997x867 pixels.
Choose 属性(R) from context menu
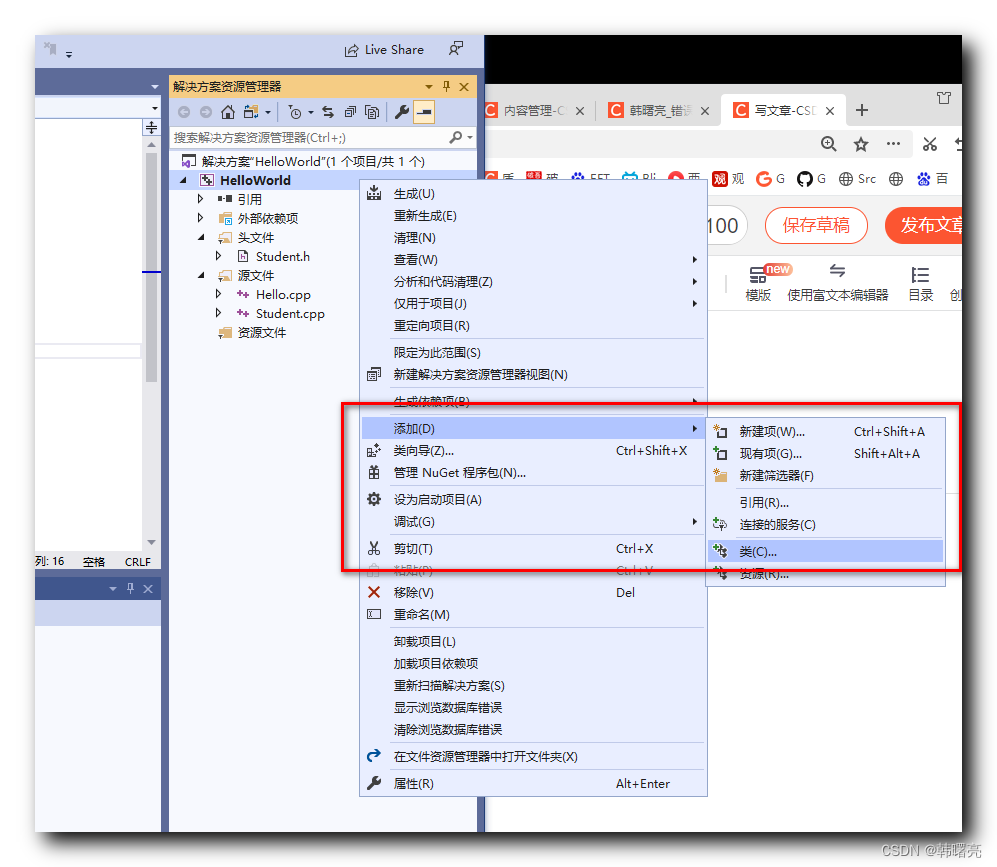tap(533, 784)
